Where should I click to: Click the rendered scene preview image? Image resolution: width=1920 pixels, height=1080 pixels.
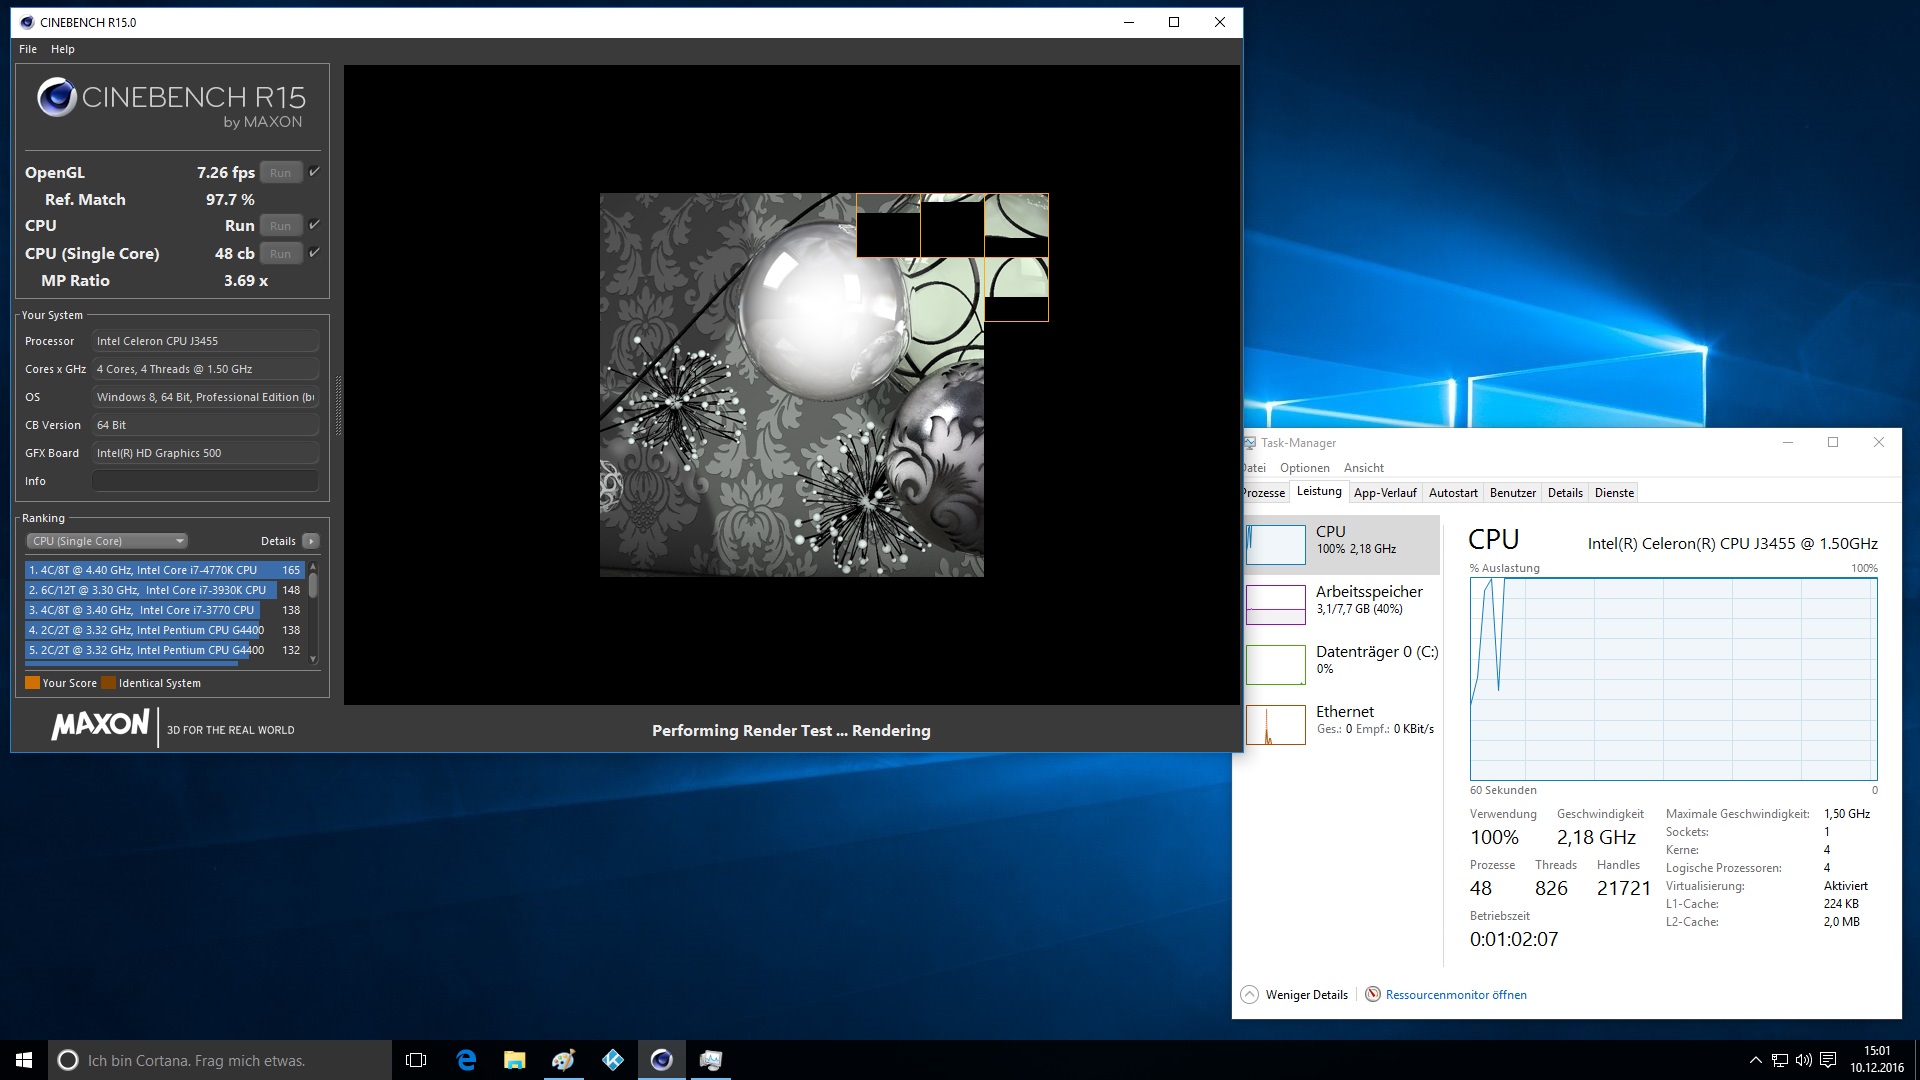pos(792,385)
